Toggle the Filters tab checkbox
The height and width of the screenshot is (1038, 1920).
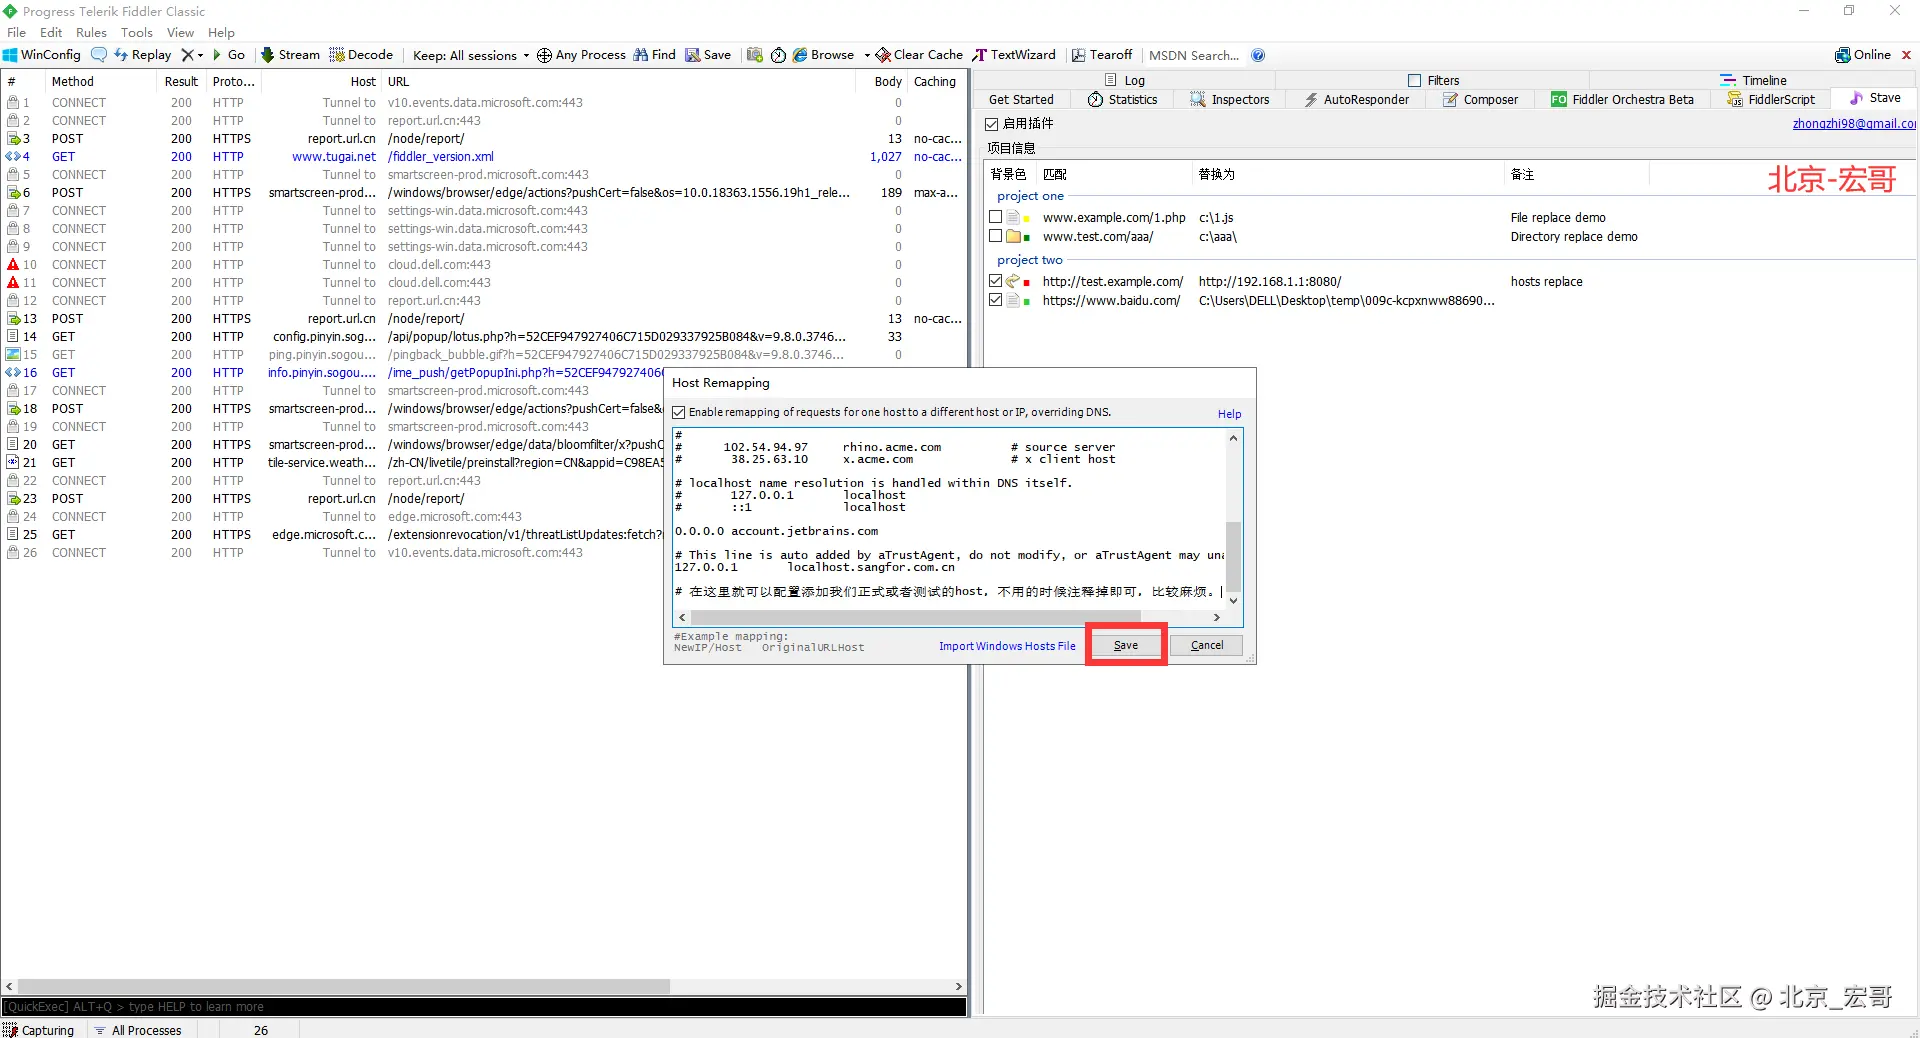point(1414,80)
